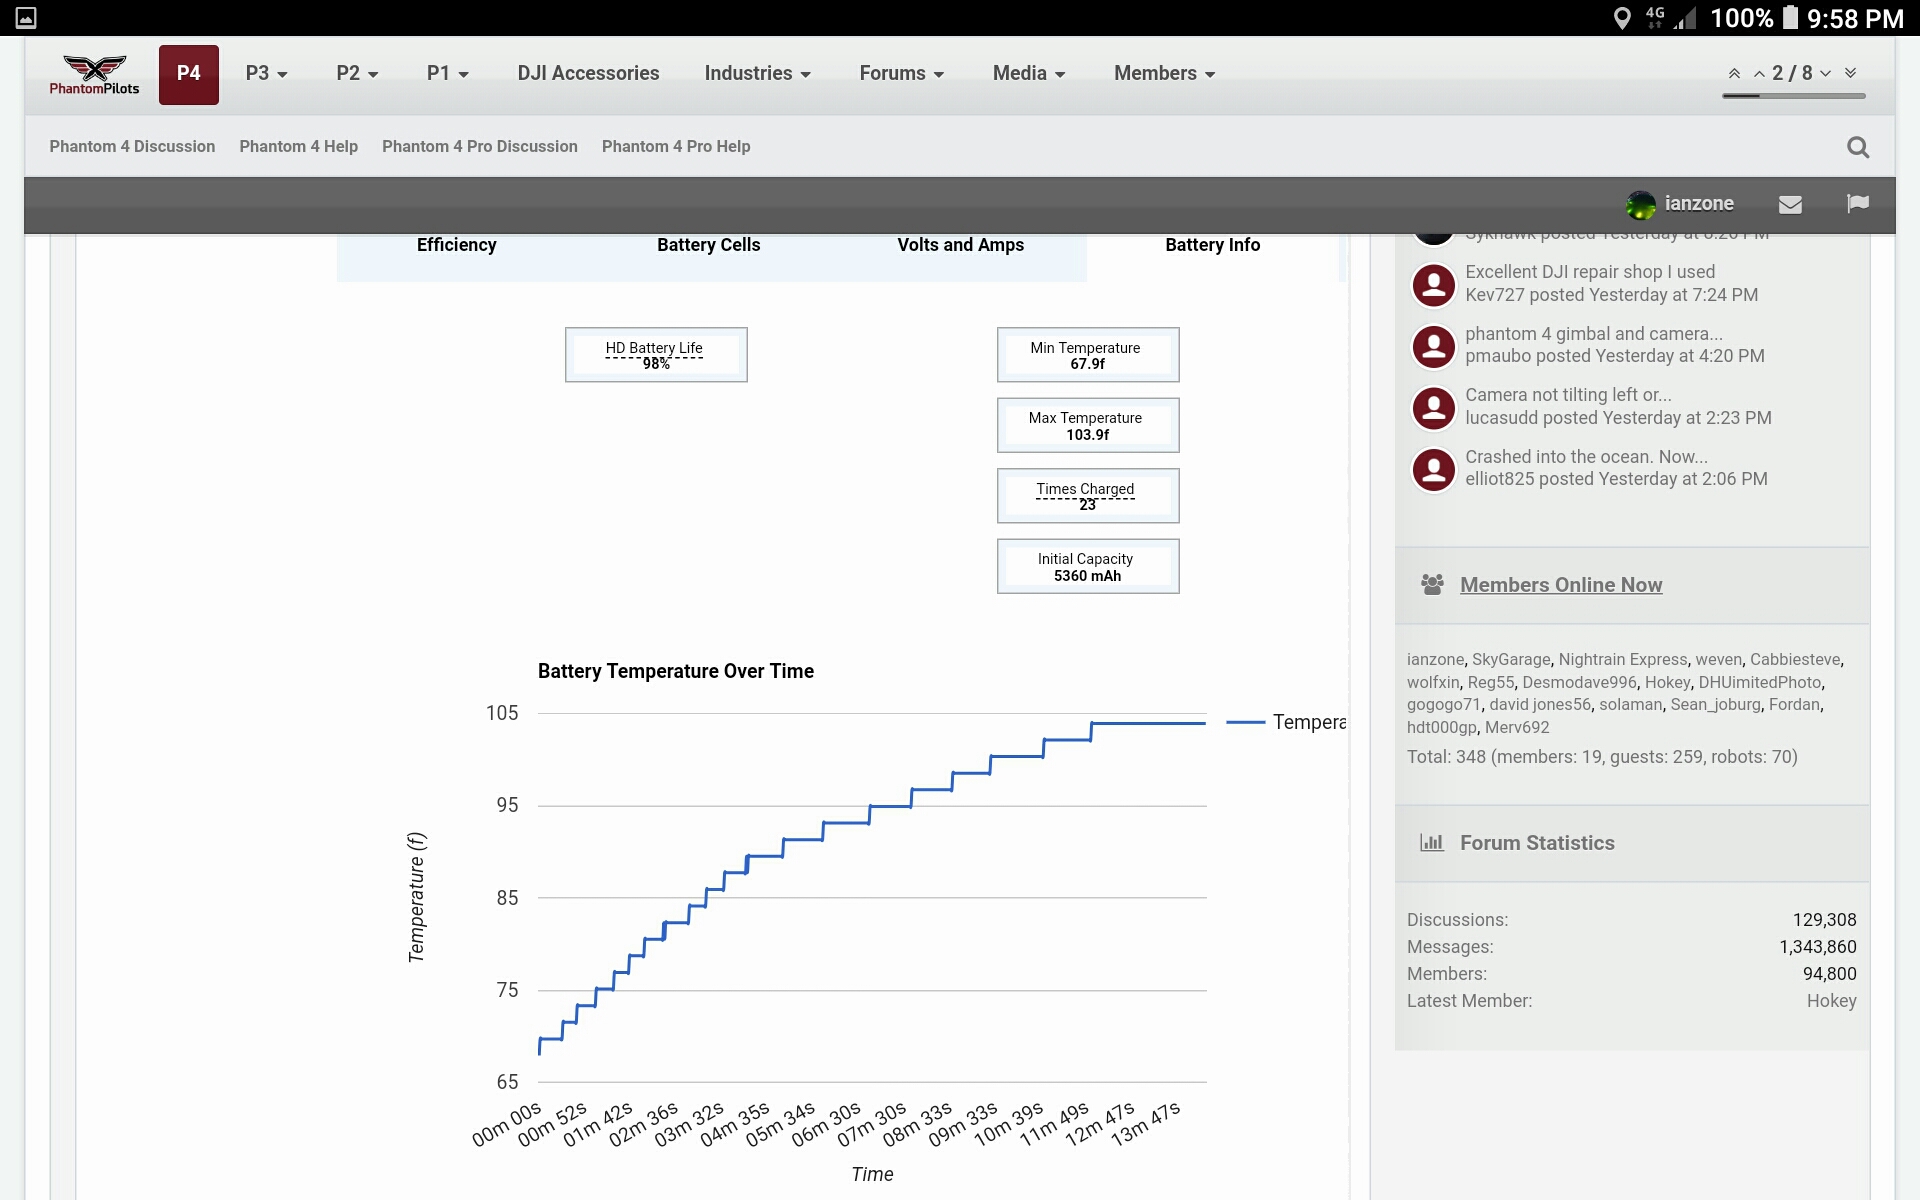
Task: Click Kev727's avatar icon
Action: click(1433, 285)
